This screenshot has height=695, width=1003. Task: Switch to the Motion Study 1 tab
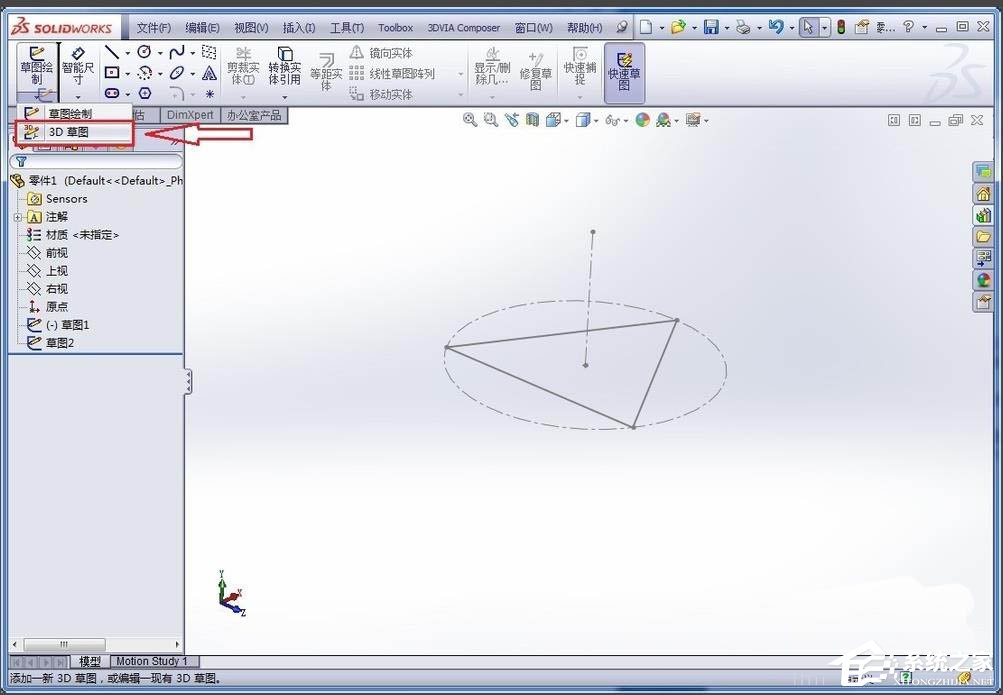click(x=152, y=661)
